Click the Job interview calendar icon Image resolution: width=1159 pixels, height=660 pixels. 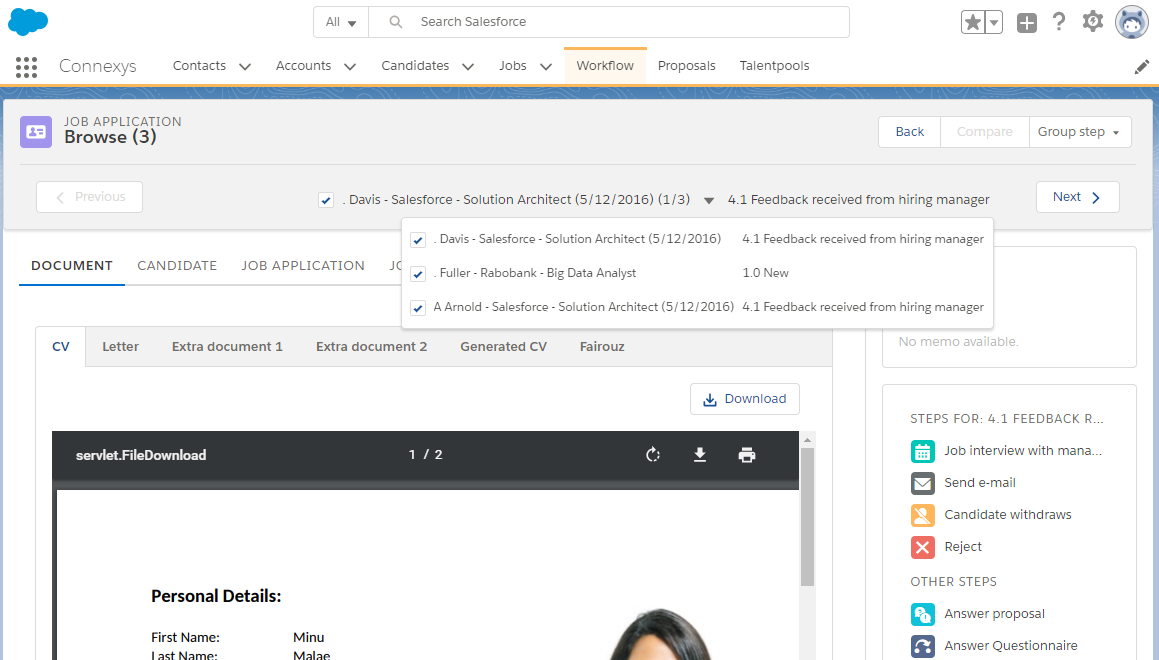tap(922, 451)
